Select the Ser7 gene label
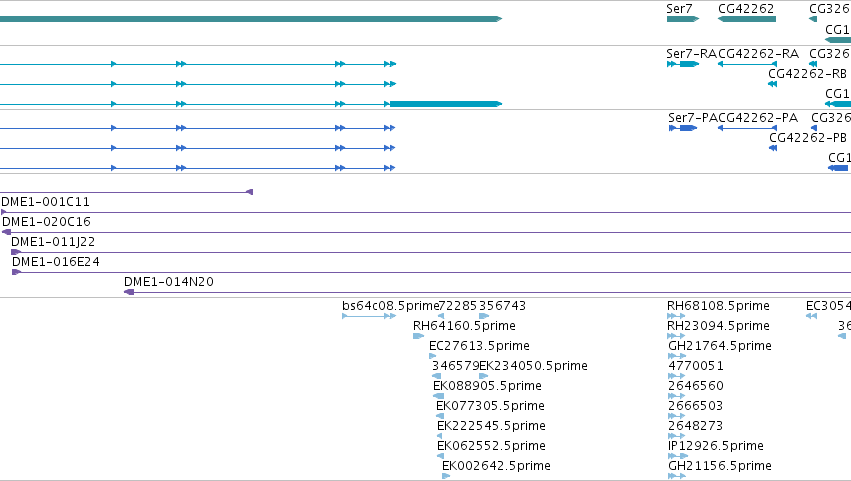 (679, 9)
